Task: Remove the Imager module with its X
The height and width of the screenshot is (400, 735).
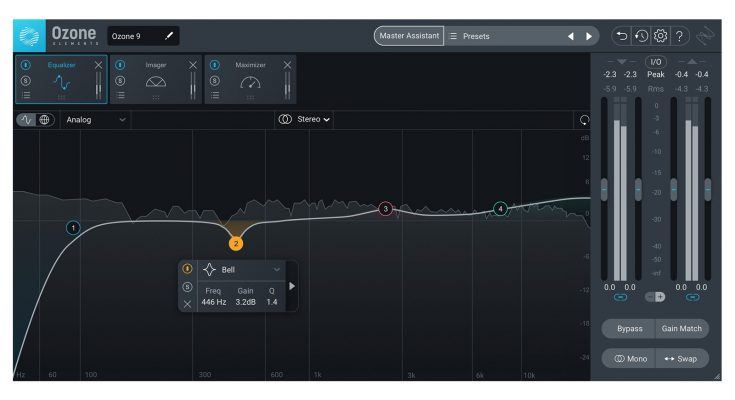Action: (x=193, y=65)
